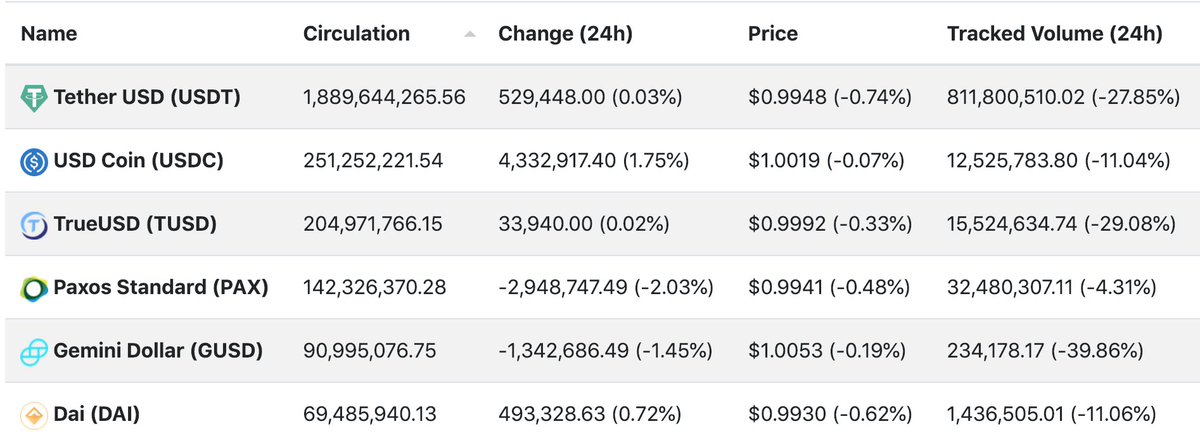Image resolution: width=1200 pixels, height=445 pixels.
Task: Click the TrueUSD logo icon
Action: (x=34, y=225)
